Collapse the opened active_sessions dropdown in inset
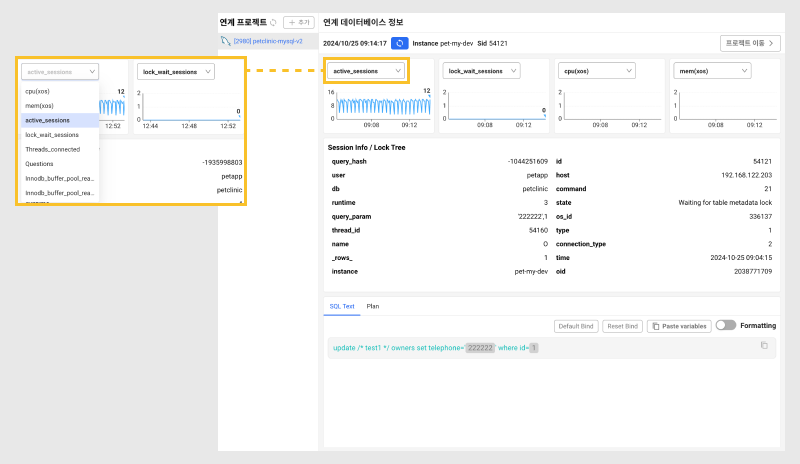800x464 pixels. point(60,72)
